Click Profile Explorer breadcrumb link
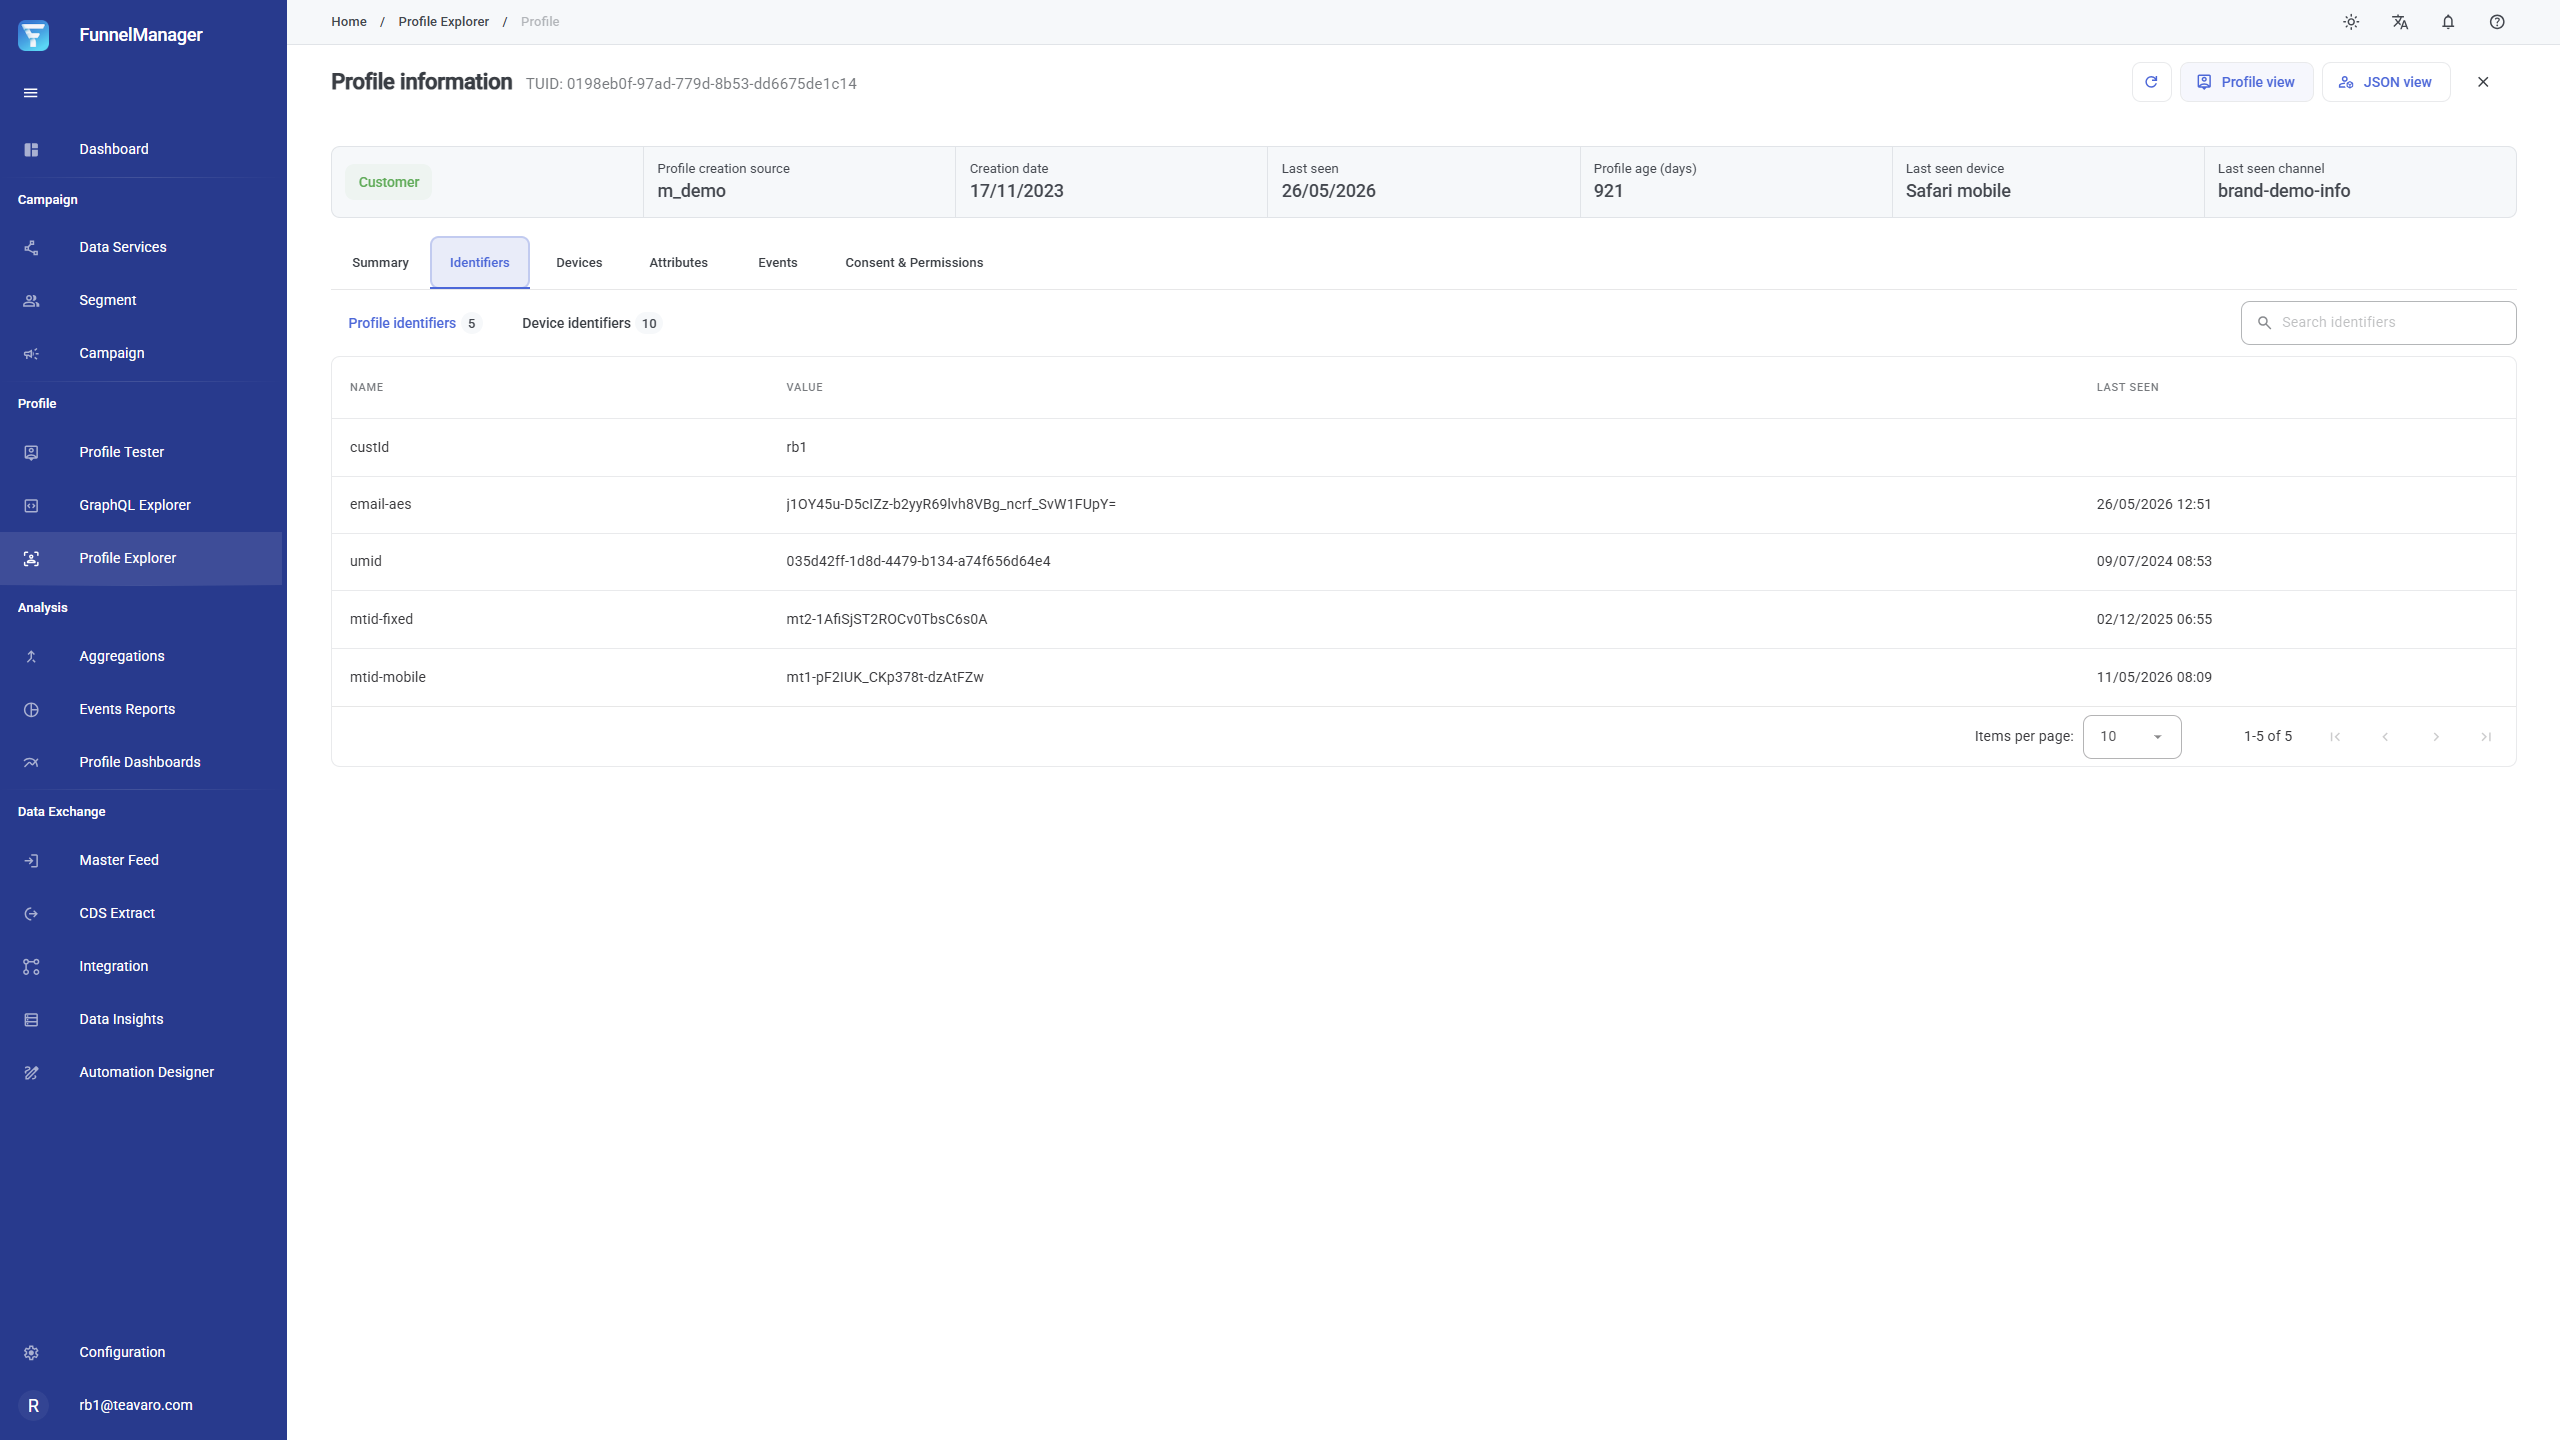Image resolution: width=2560 pixels, height=1440 pixels. 443,22
